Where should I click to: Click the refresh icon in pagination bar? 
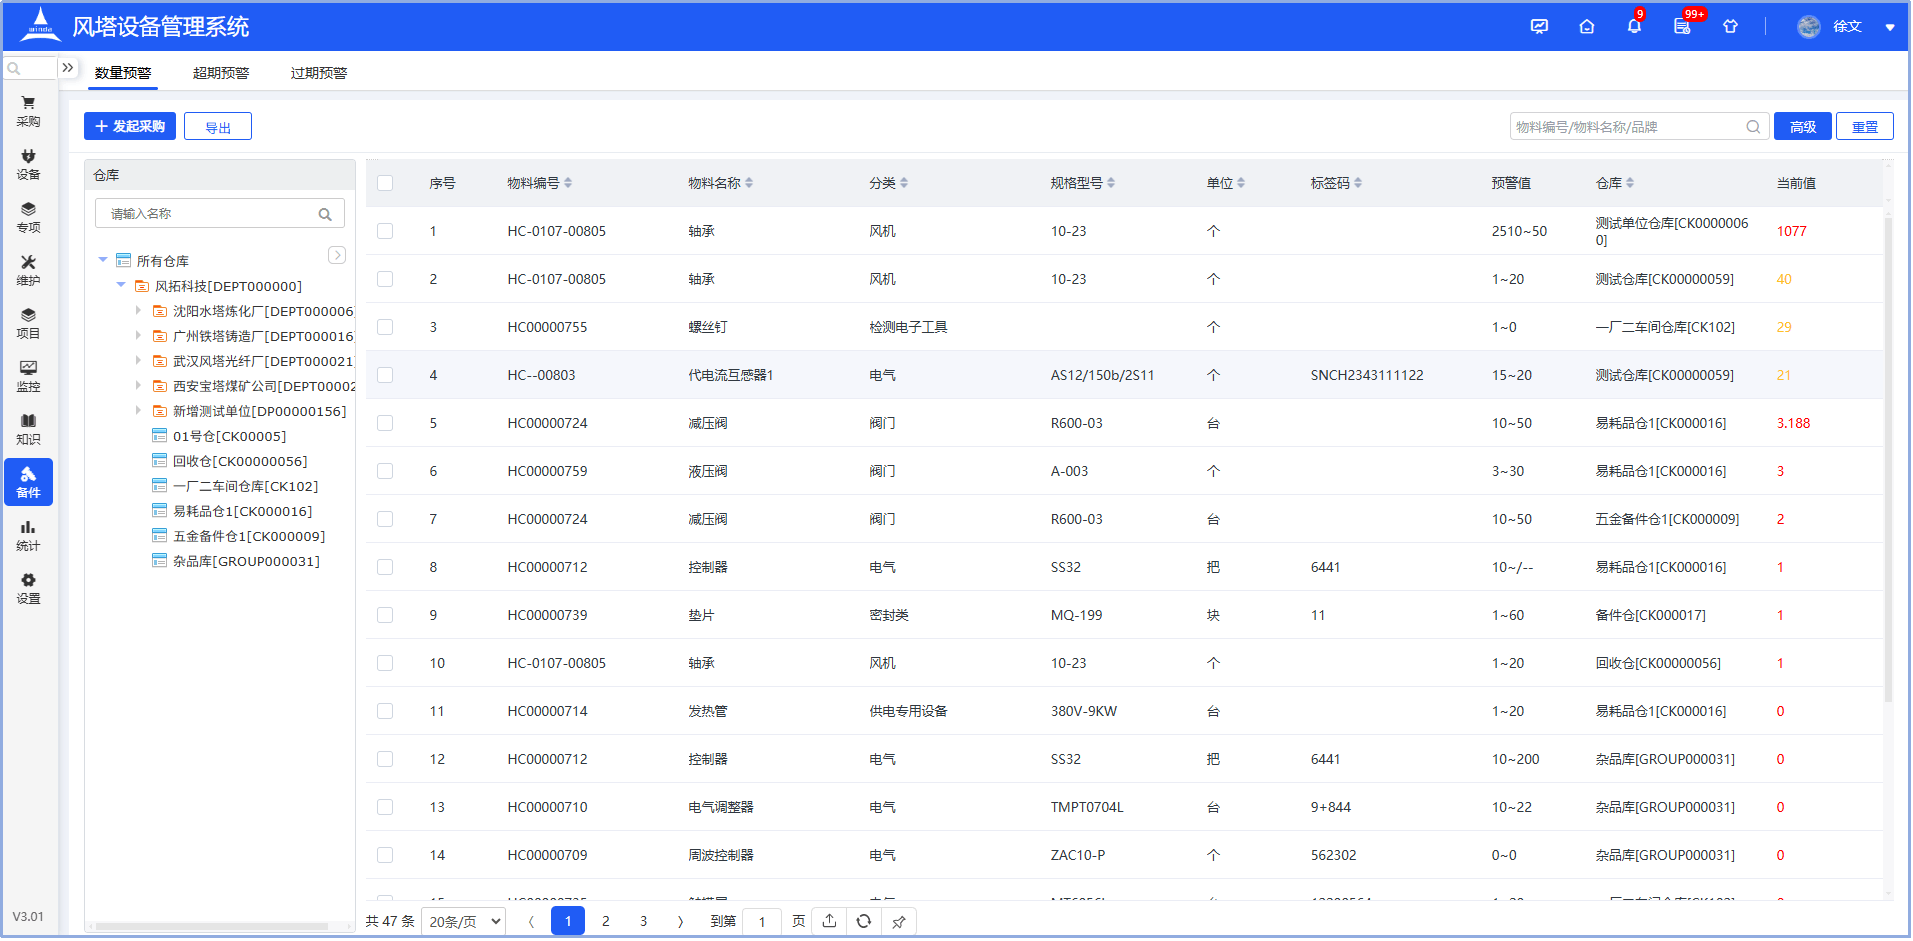click(x=864, y=921)
